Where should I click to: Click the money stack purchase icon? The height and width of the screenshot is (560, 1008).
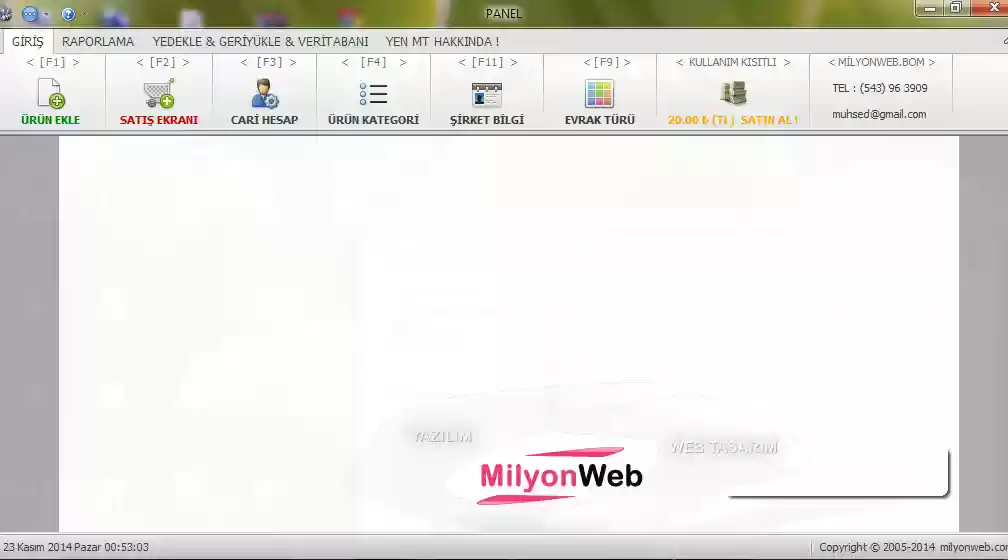click(x=733, y=93)
